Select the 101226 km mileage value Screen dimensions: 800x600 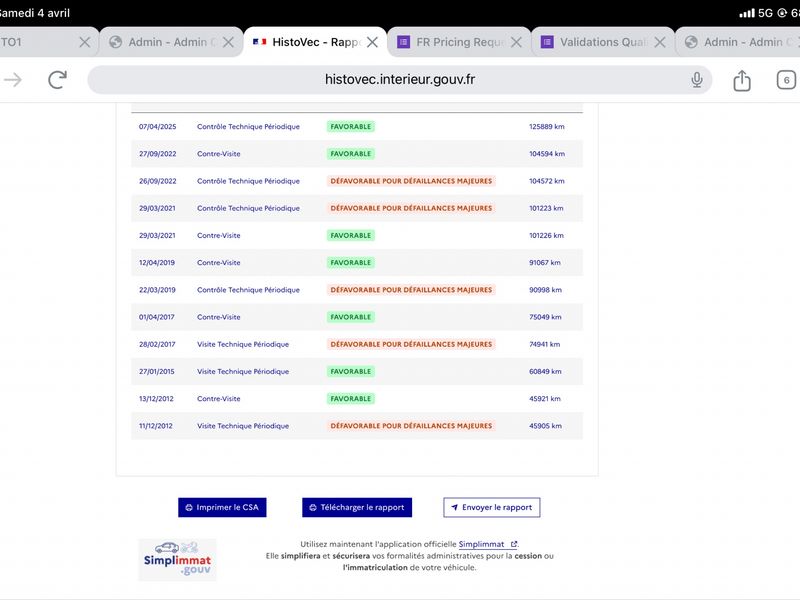[x=546, y=235]
